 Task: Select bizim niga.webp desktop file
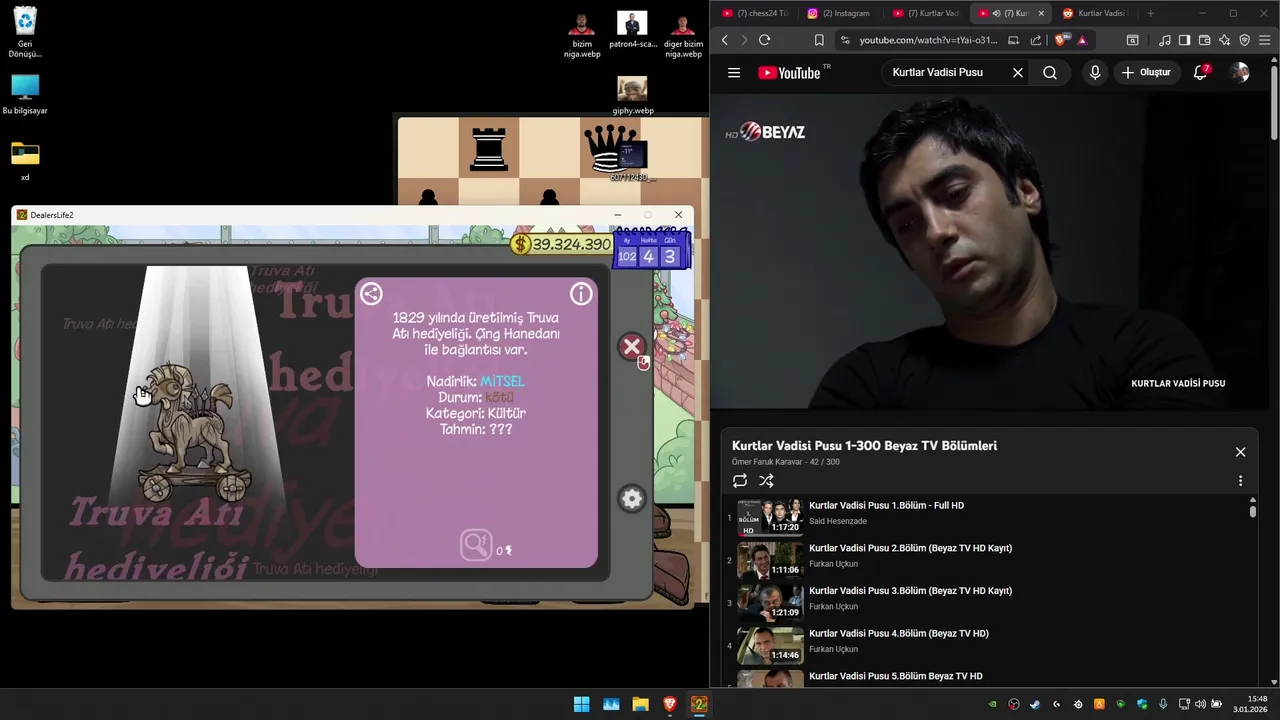(x=582, y=35)
